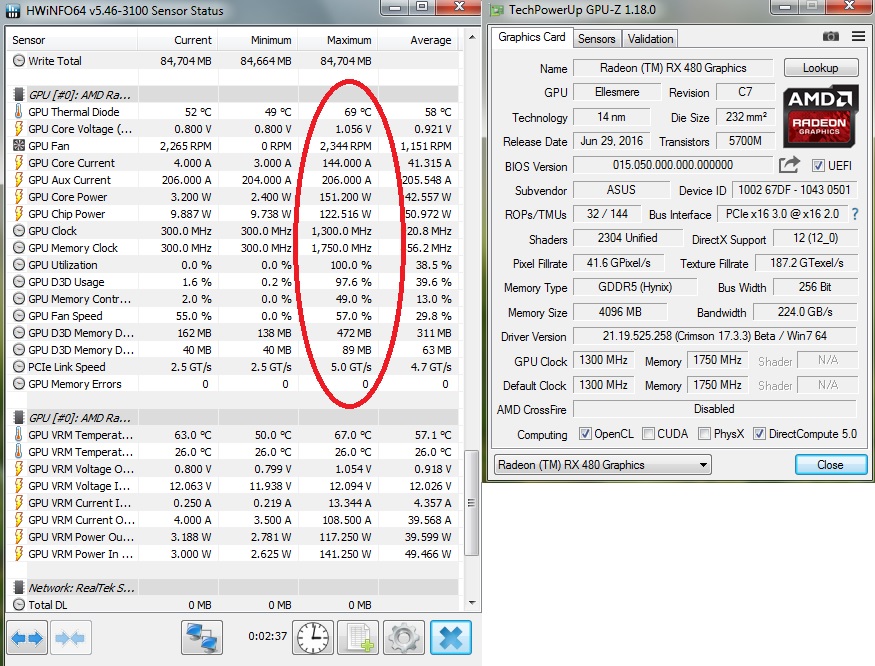875x666 pixels.
Task: Click the GPU Thermal Diode thermometer icon
Action: (18, 111)
